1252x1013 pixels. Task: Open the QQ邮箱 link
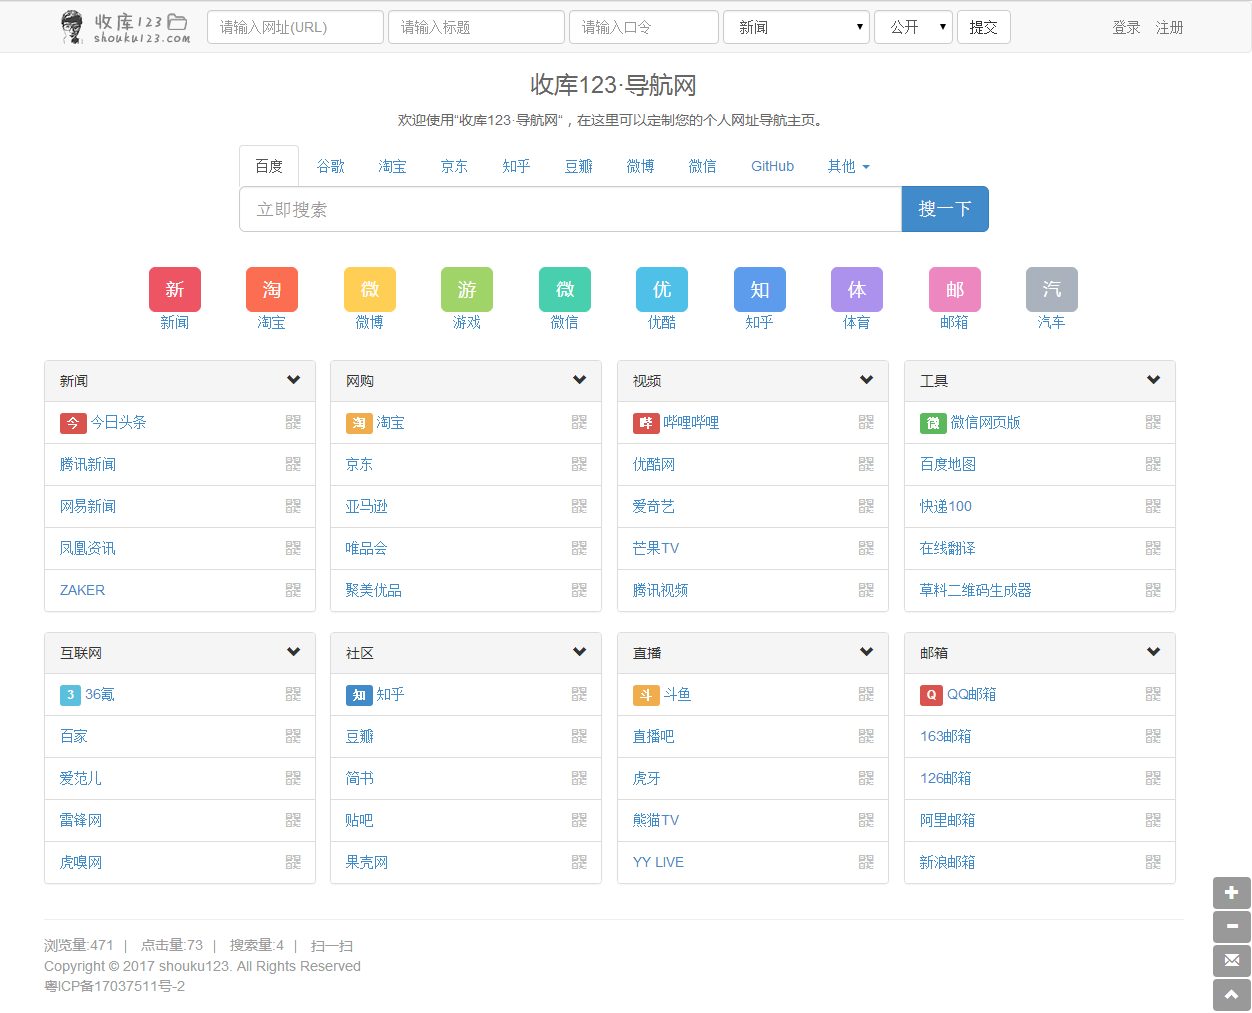pos(971,694)
